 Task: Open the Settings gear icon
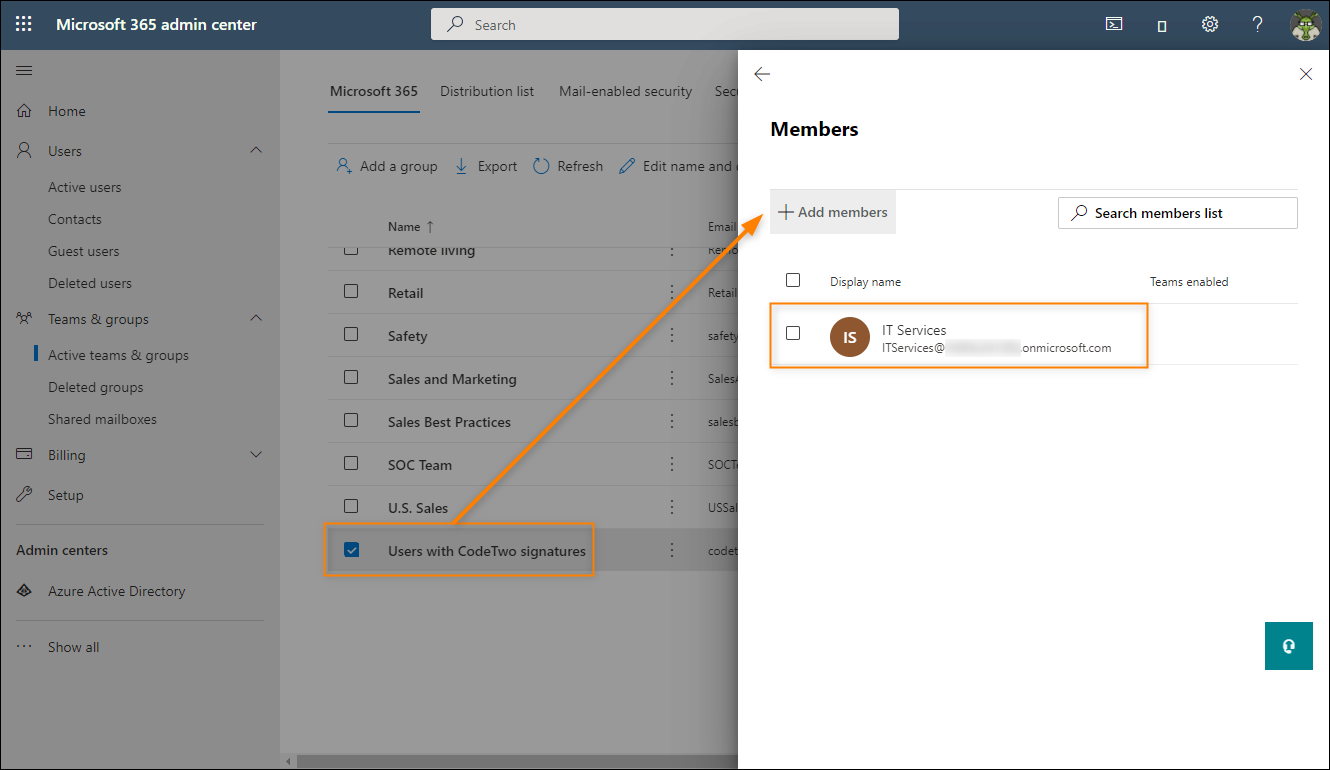click(x=1210, y=24)
